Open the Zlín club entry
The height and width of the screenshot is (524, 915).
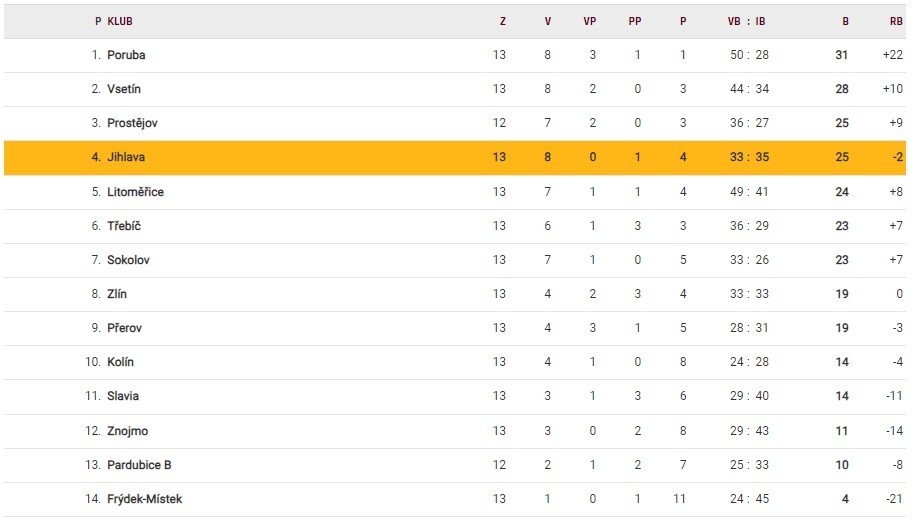pos(117,294)
